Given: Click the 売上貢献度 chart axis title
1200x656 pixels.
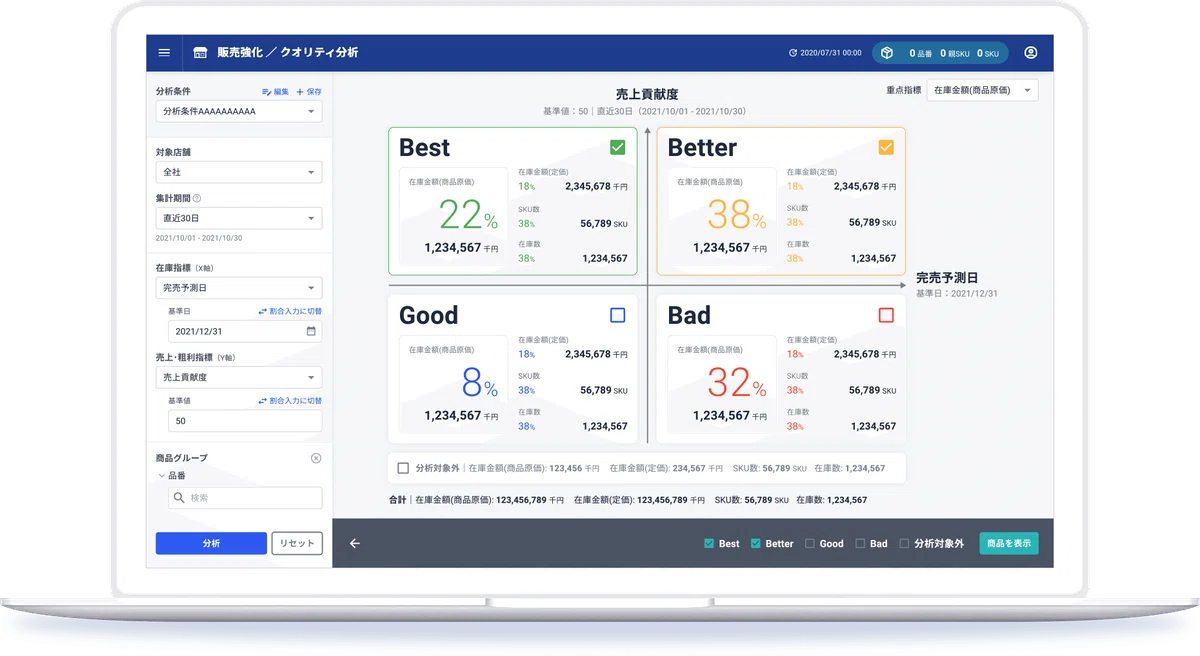Looking at the screenshot, I should coord(647,94).
